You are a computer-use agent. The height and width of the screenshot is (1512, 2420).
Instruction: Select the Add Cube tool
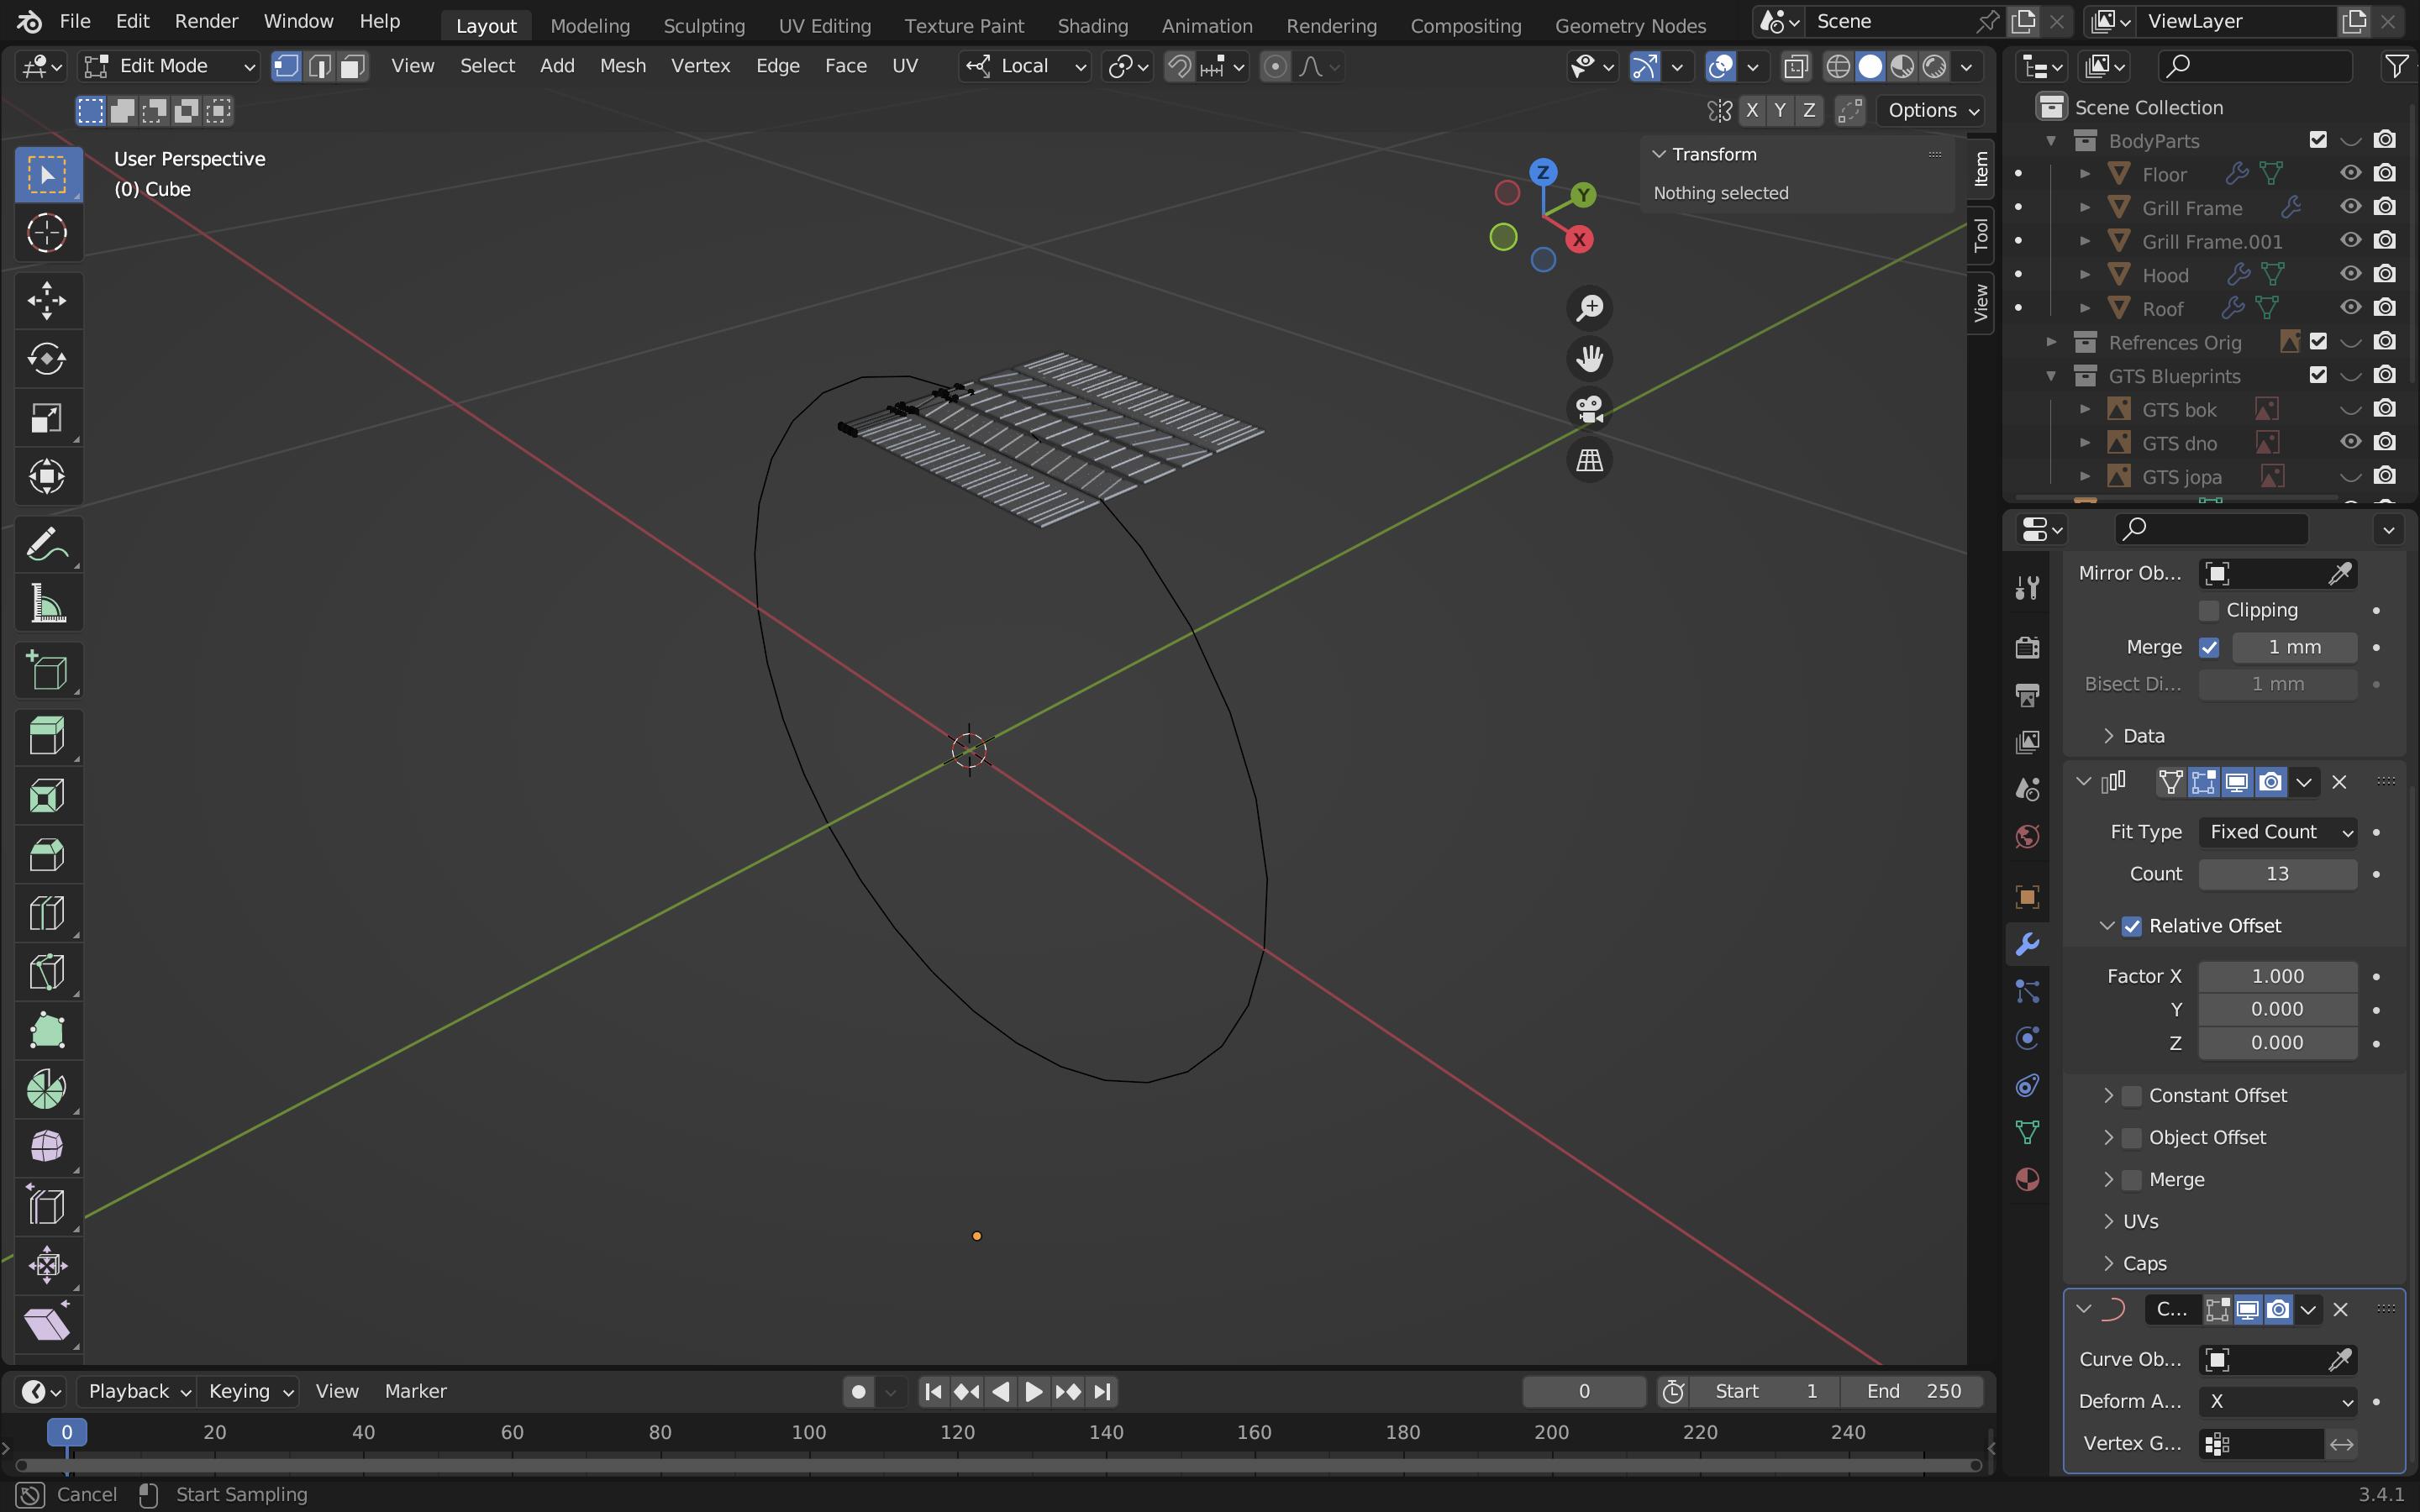(x=47, y=671)
